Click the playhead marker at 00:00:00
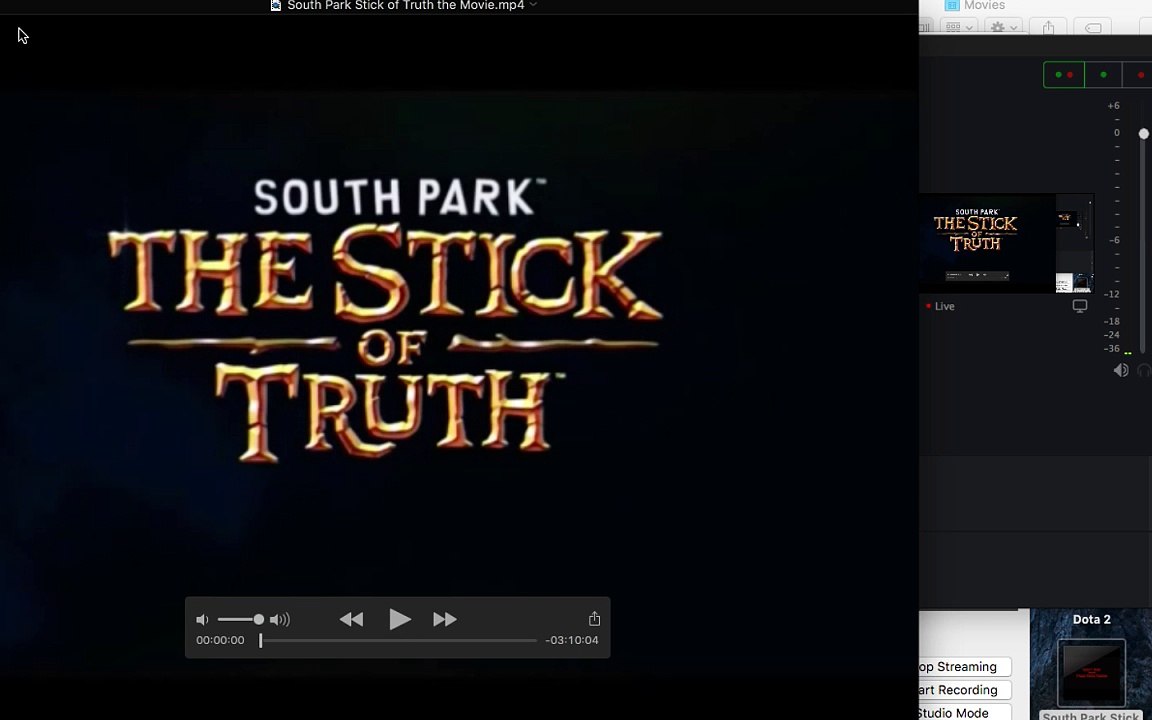Screen dimensions: 1152x720 point(260,641)
